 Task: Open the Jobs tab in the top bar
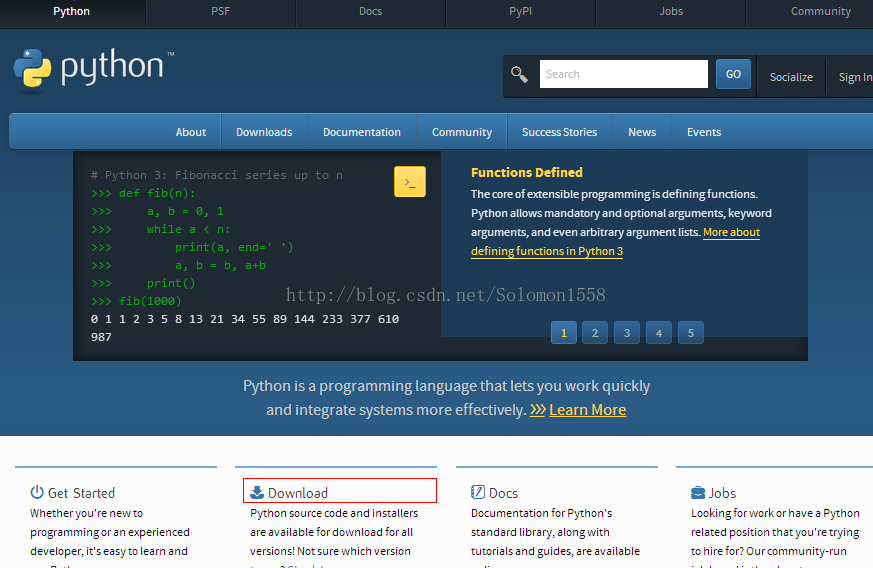671,11
